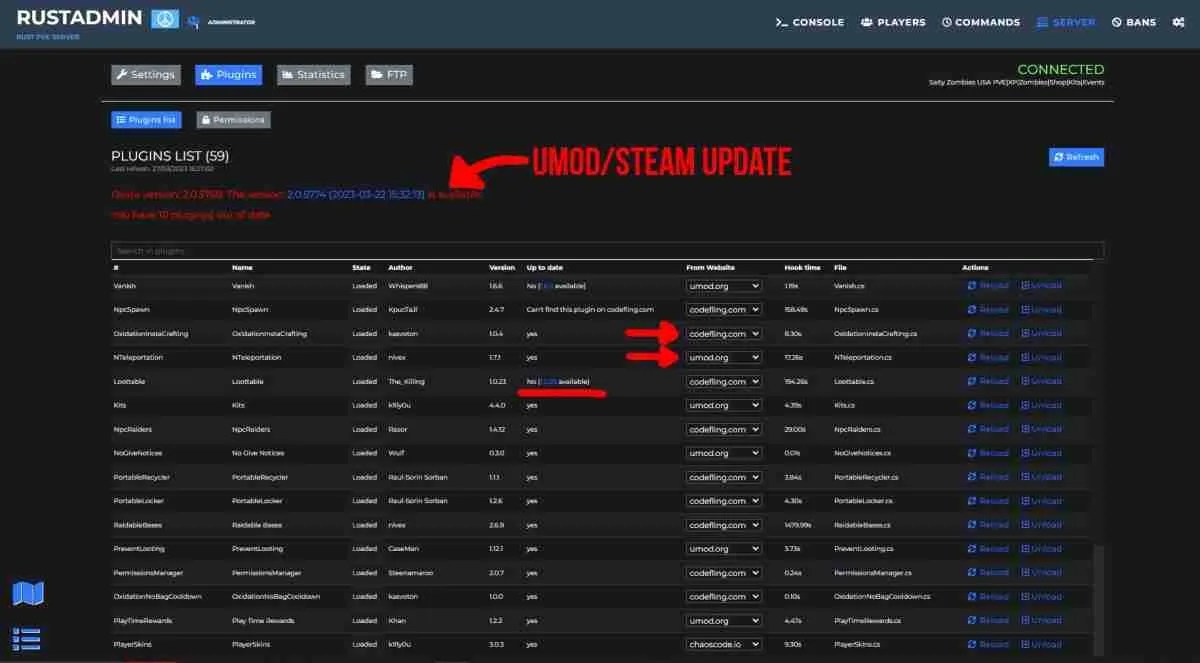
Task: Open the settings gear at top right
Action: pos(1178,21)
